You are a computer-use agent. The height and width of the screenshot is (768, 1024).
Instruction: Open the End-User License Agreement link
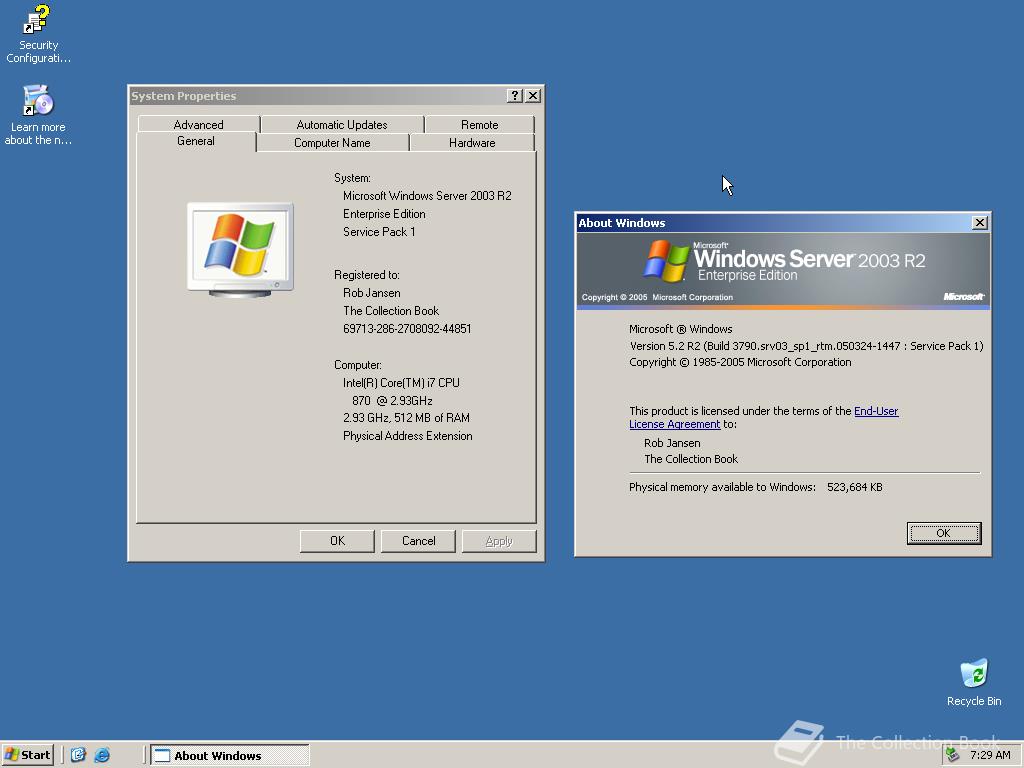876,410
